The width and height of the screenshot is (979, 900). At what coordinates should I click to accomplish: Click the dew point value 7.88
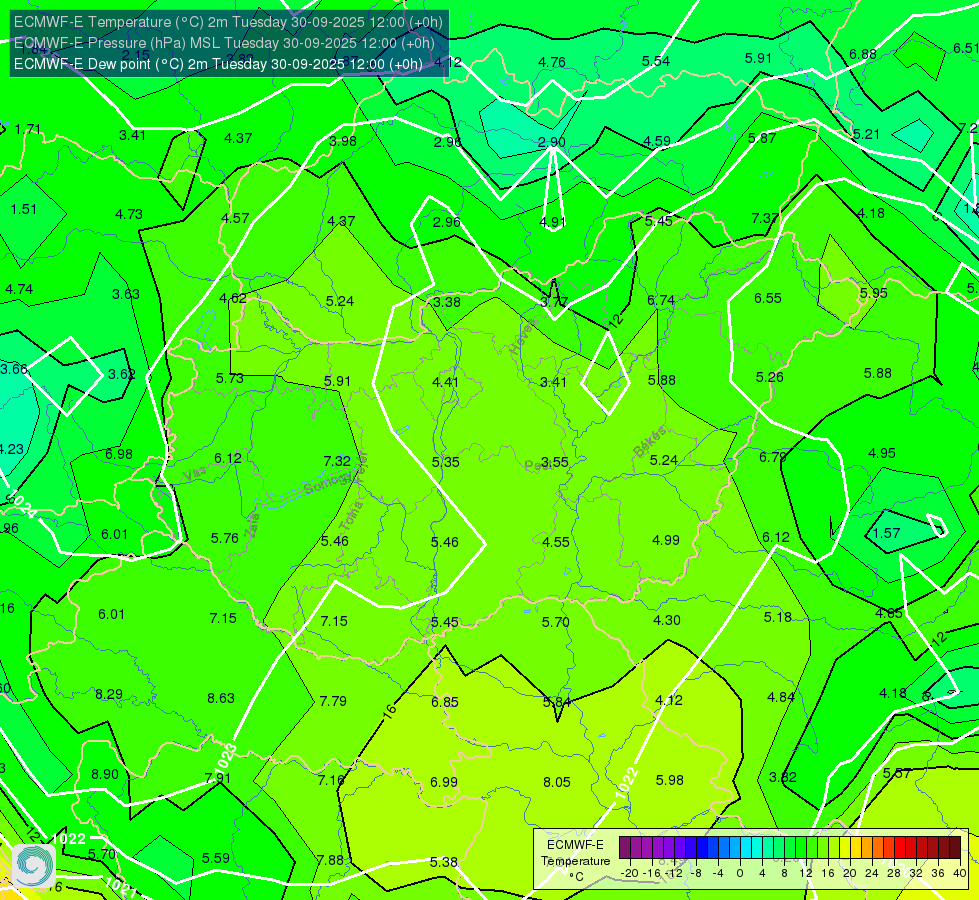(330, 860)
